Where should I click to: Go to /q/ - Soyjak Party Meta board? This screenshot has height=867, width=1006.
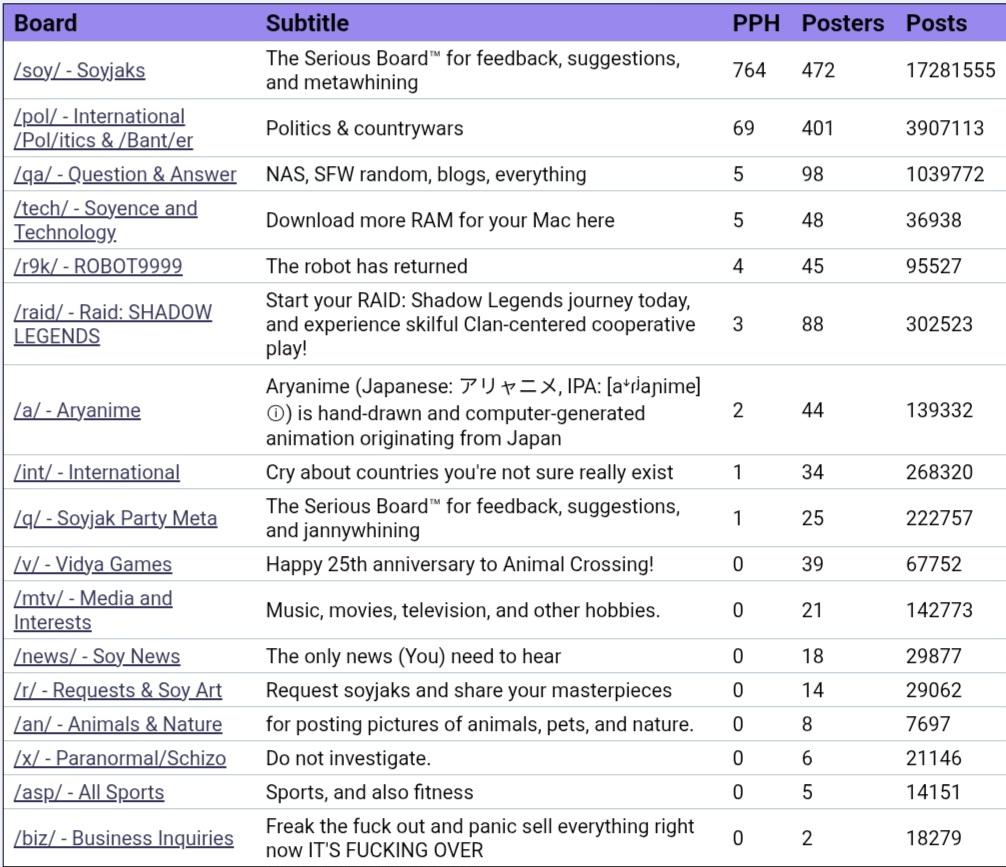(115, 519)
